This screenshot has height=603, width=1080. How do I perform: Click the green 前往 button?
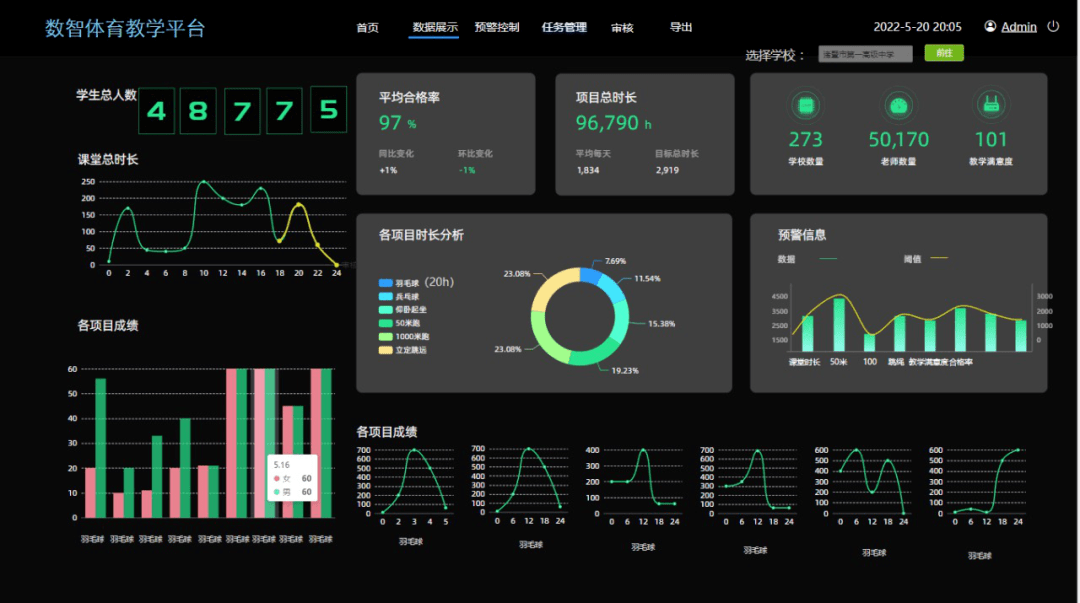click(944, 53)
